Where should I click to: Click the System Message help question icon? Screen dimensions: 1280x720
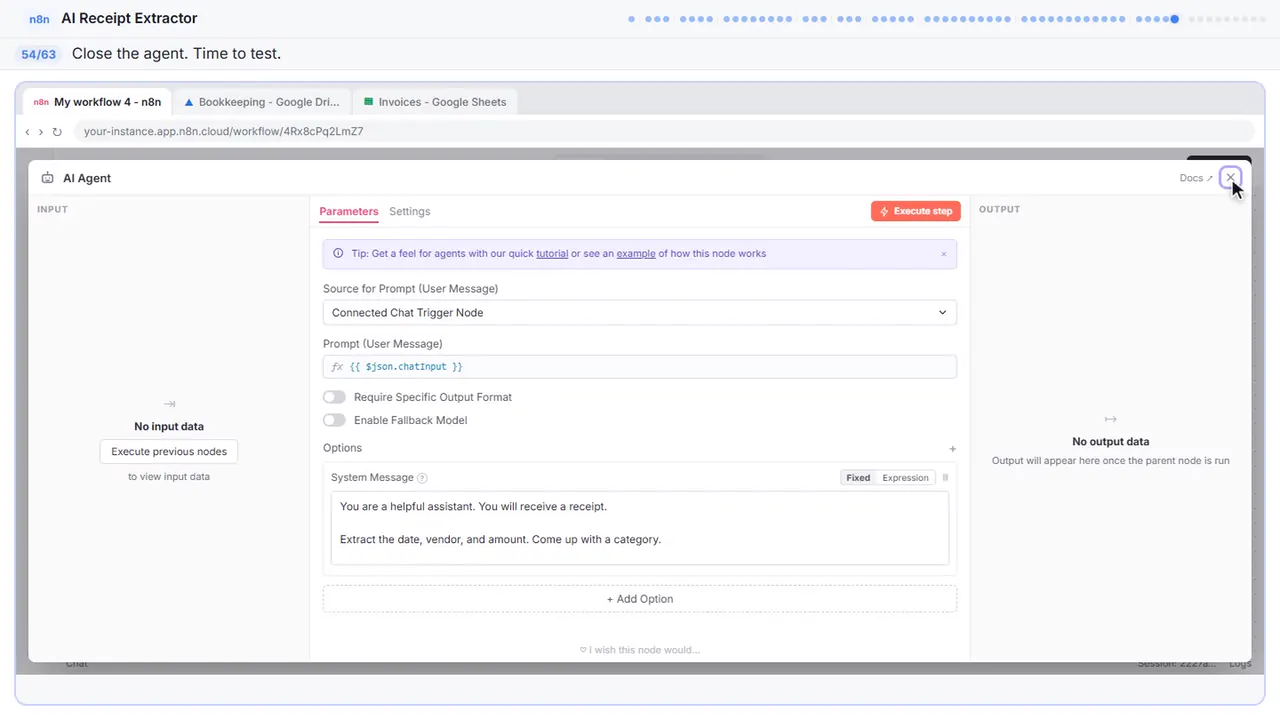click(422, 478)
